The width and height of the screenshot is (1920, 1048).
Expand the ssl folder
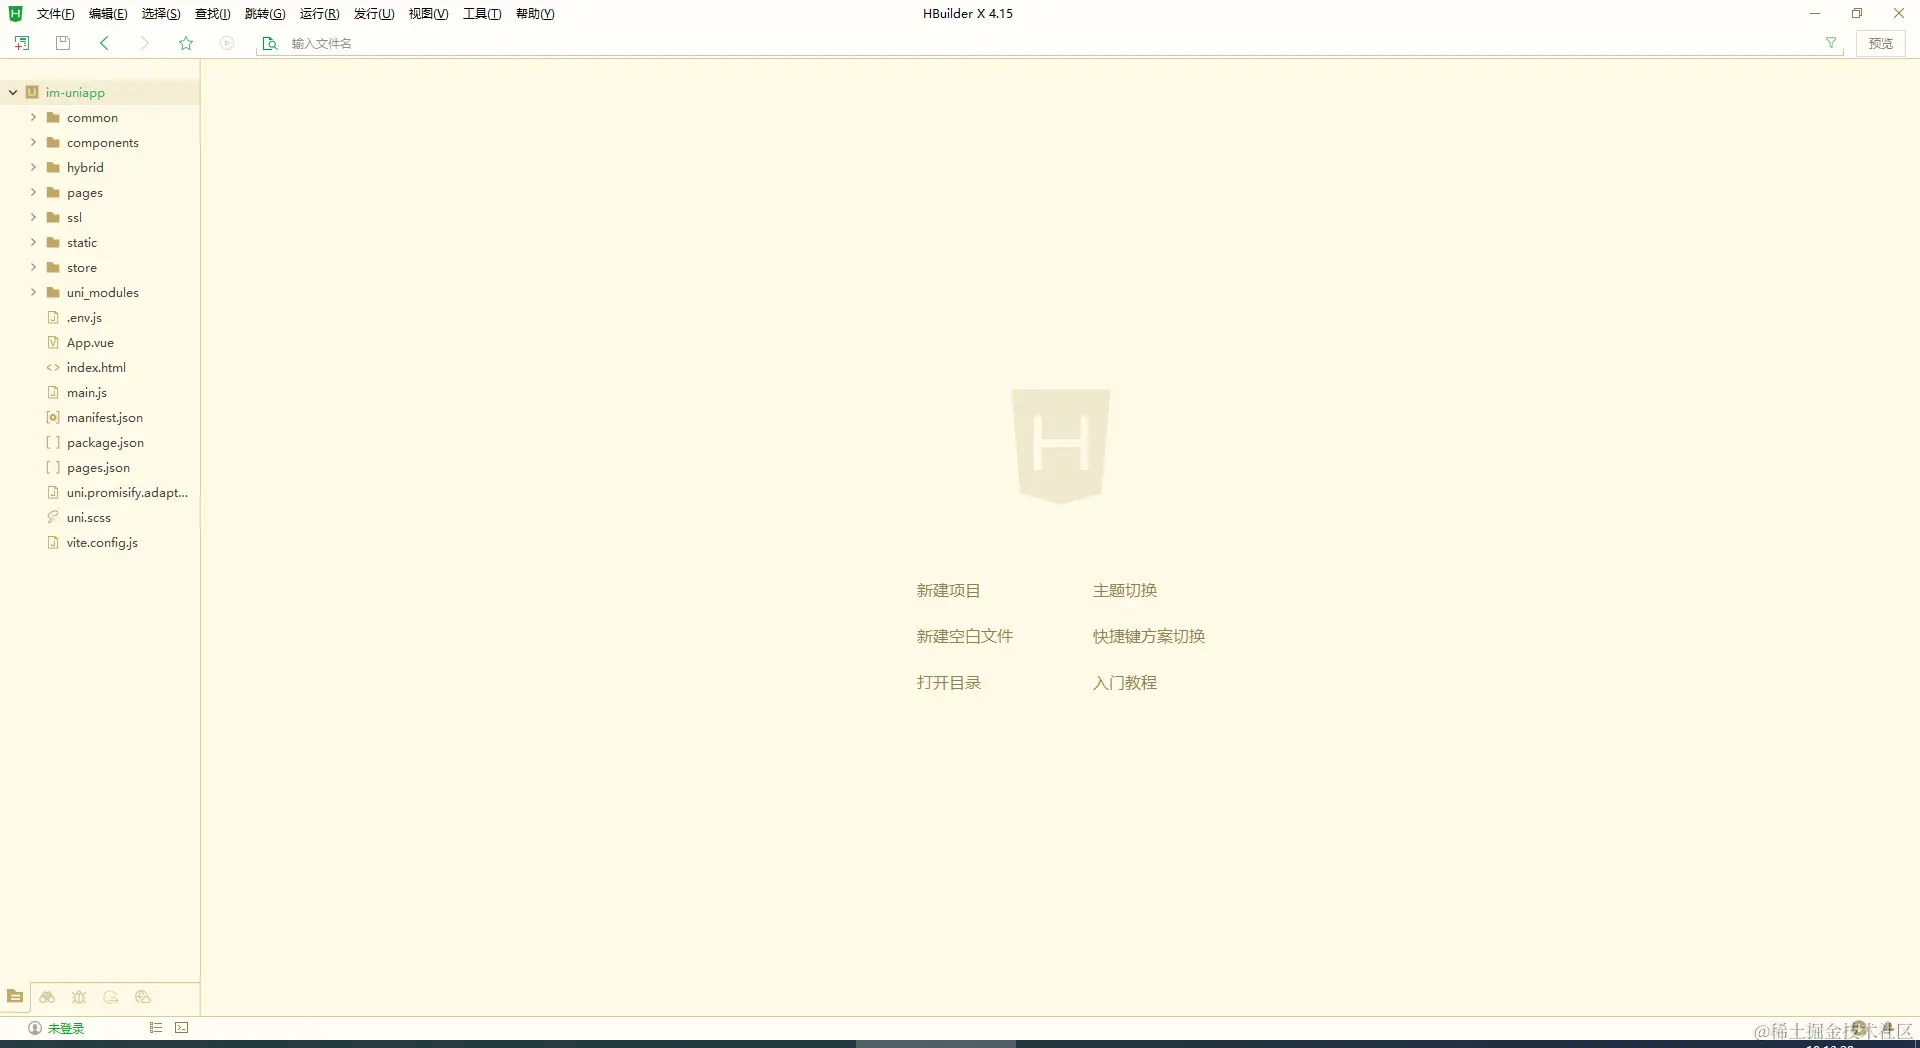pyautogui.click(x=33, y=217)
